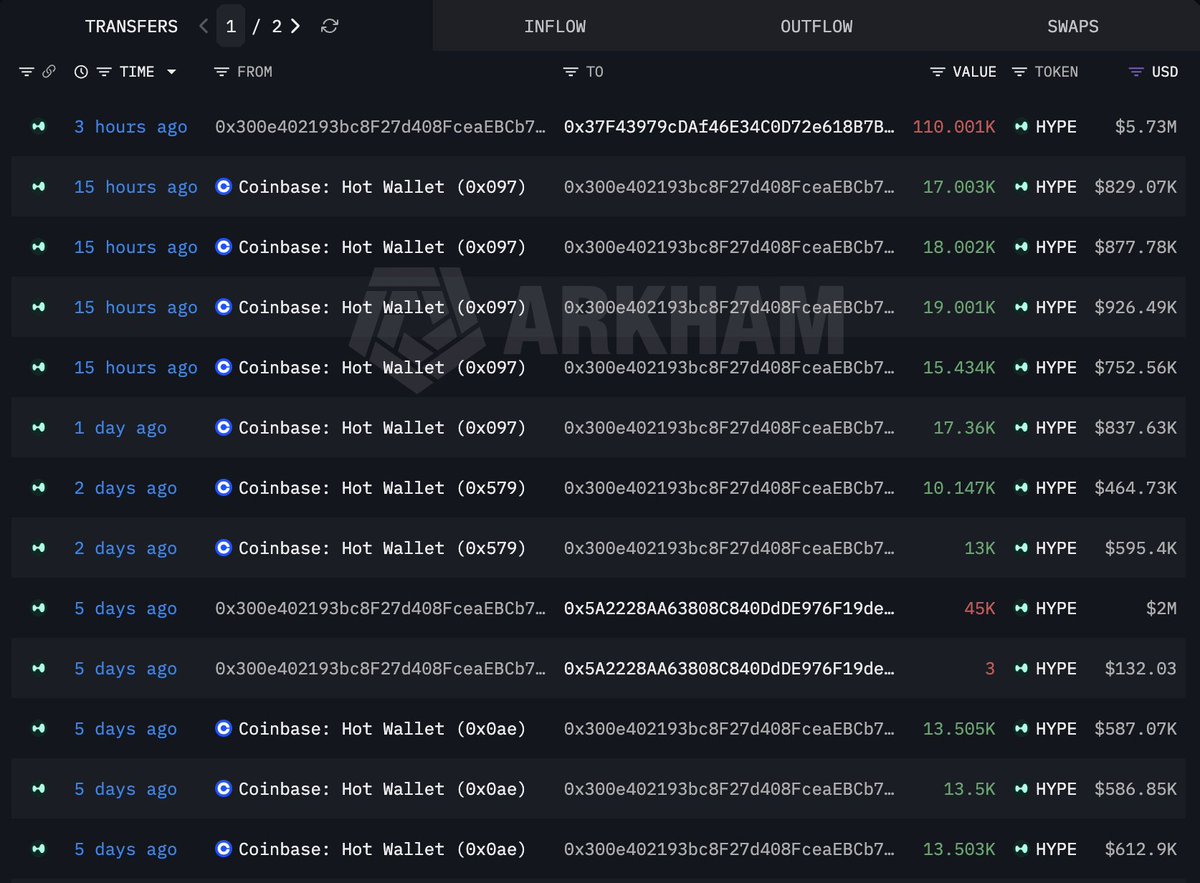
Task: Switch to the INFLOW tab
Action: [555, 26]
